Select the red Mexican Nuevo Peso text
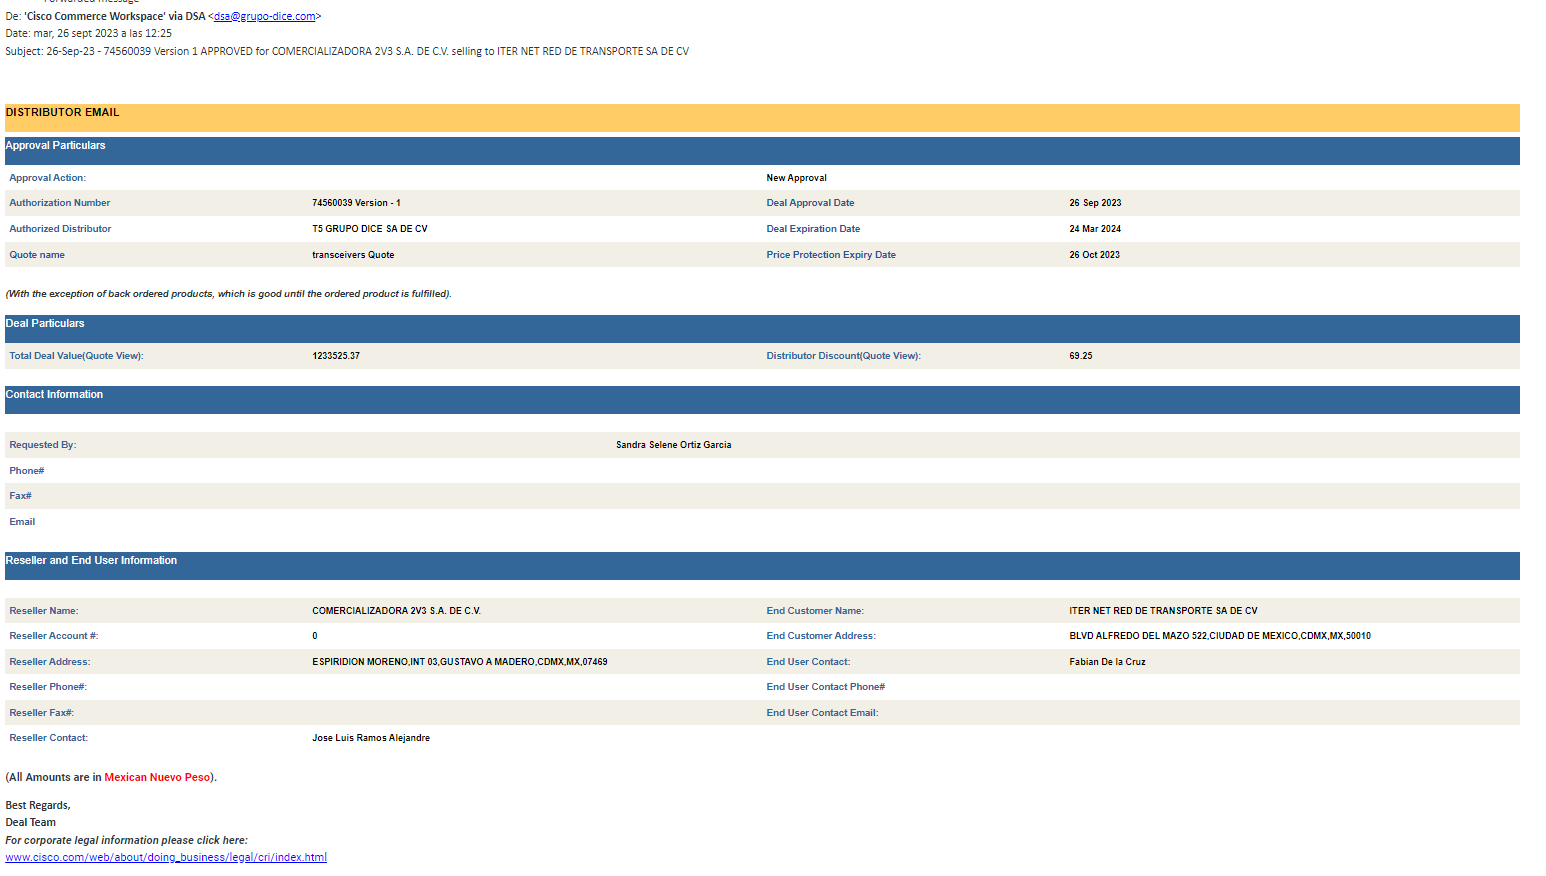Screen dimensions: 1546x876 157,778
